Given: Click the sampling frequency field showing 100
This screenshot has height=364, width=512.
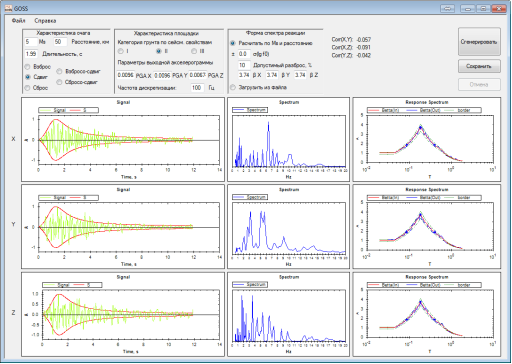Looking at the screenshot, I should (x=197, y=88).
